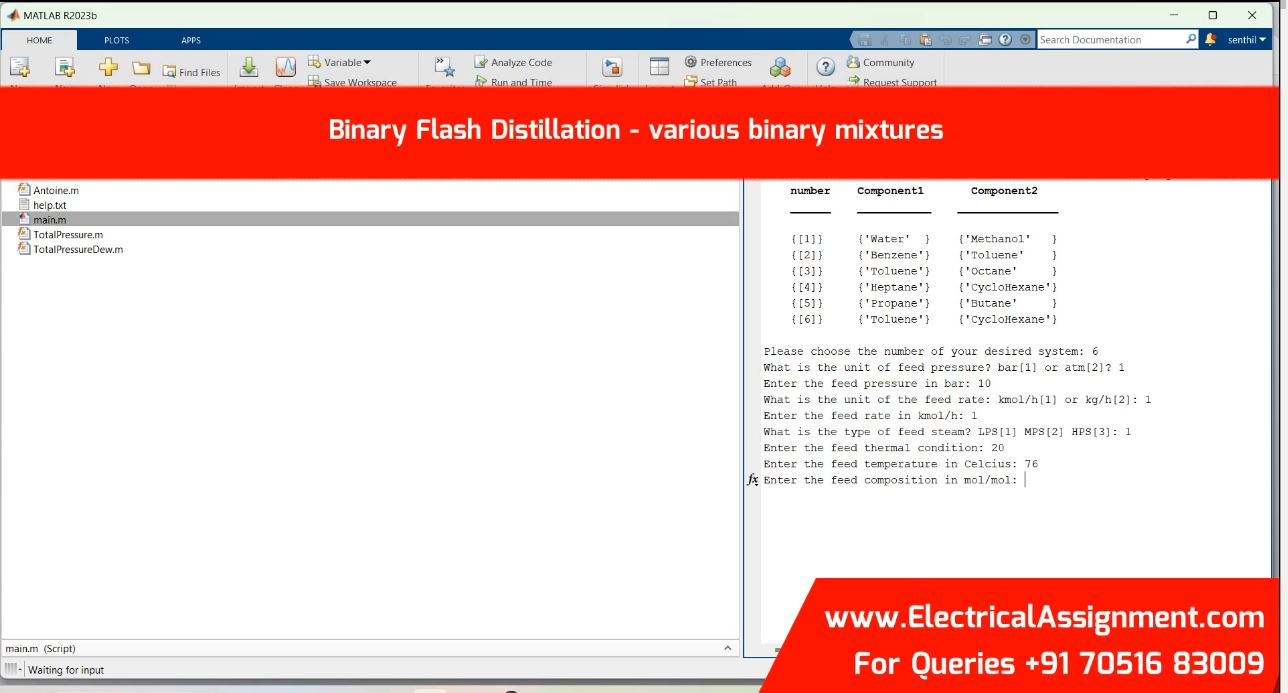1288x693 pixels.
Task: Click the New plus icon
Action: (109, 67)
